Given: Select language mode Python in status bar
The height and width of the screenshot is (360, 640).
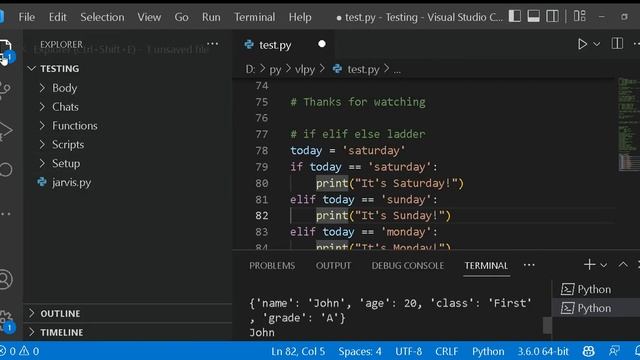Looking at the screenshot, I should (x=488, y=351).
